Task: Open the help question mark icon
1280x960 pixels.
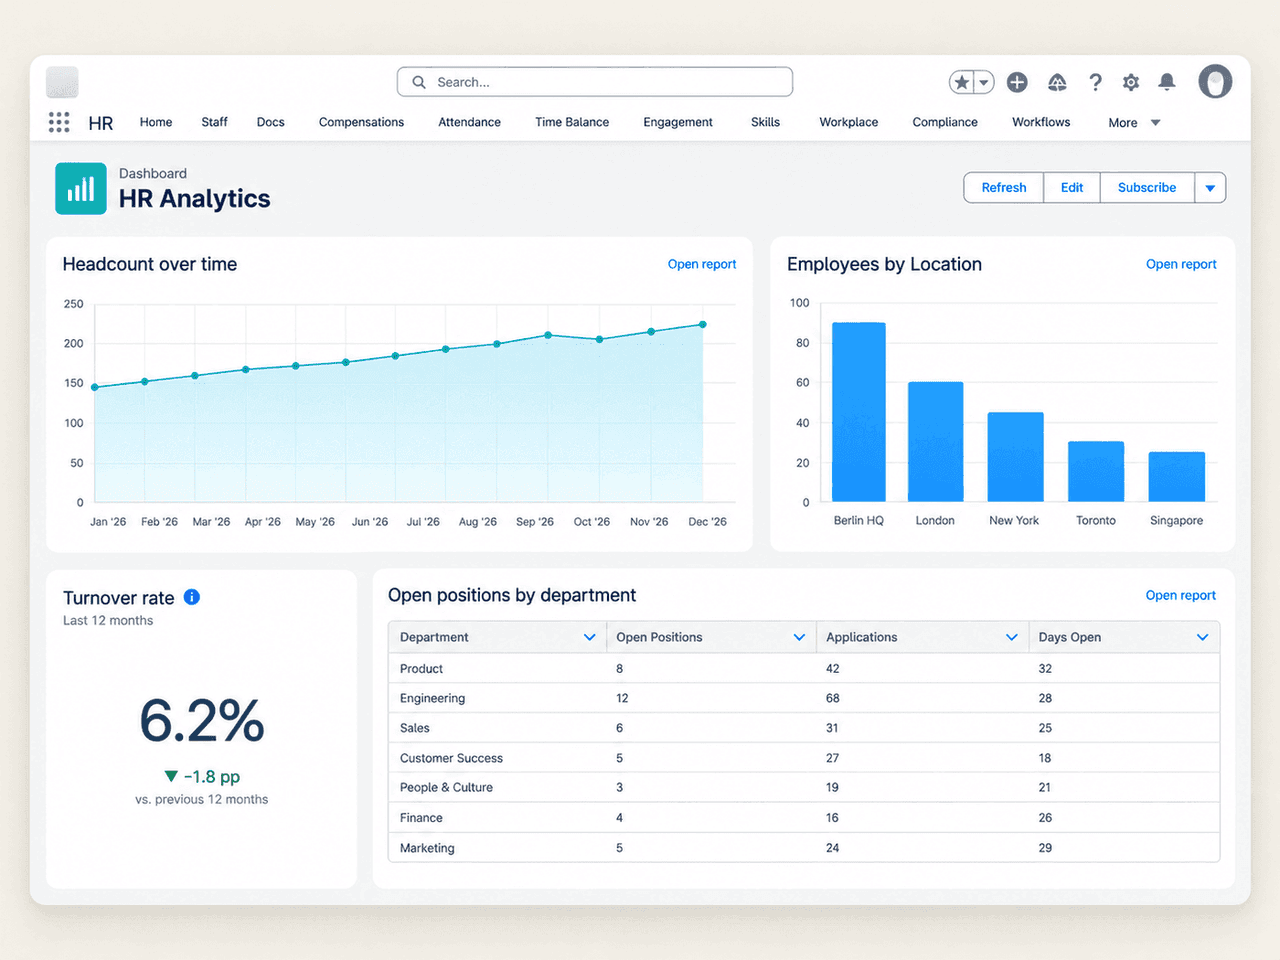Action: pyautogui.click(x=1096, y=82)
